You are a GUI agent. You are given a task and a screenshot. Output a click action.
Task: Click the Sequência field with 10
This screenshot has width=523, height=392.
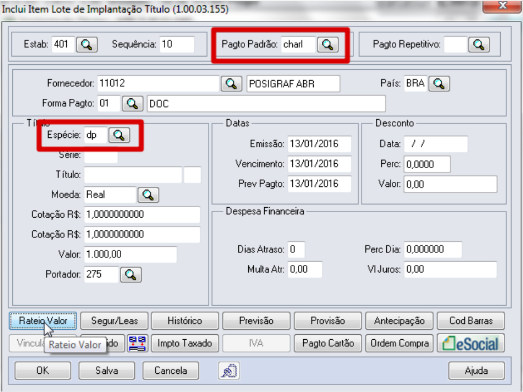177,44
